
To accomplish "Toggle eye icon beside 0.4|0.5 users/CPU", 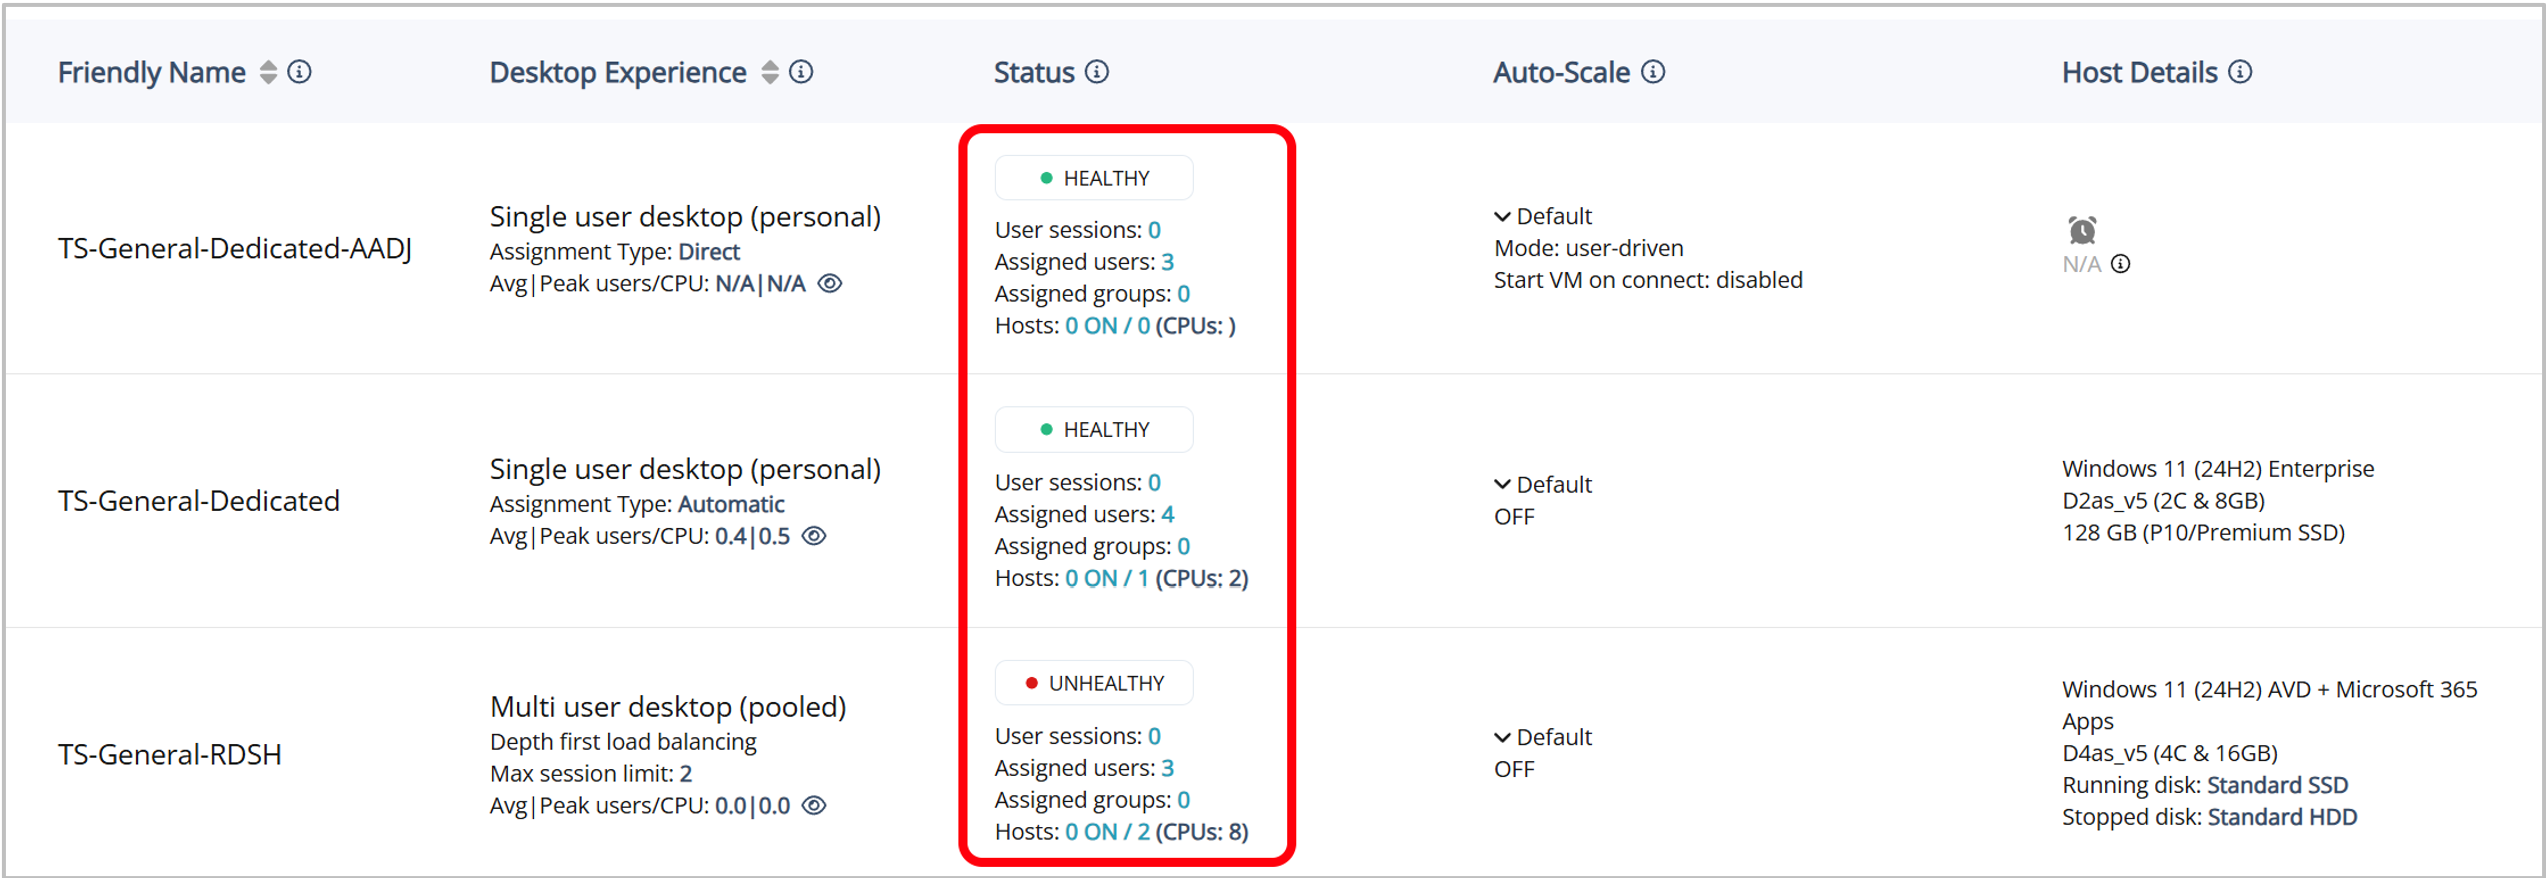I will pyautogui.click(x=815, y=536).
